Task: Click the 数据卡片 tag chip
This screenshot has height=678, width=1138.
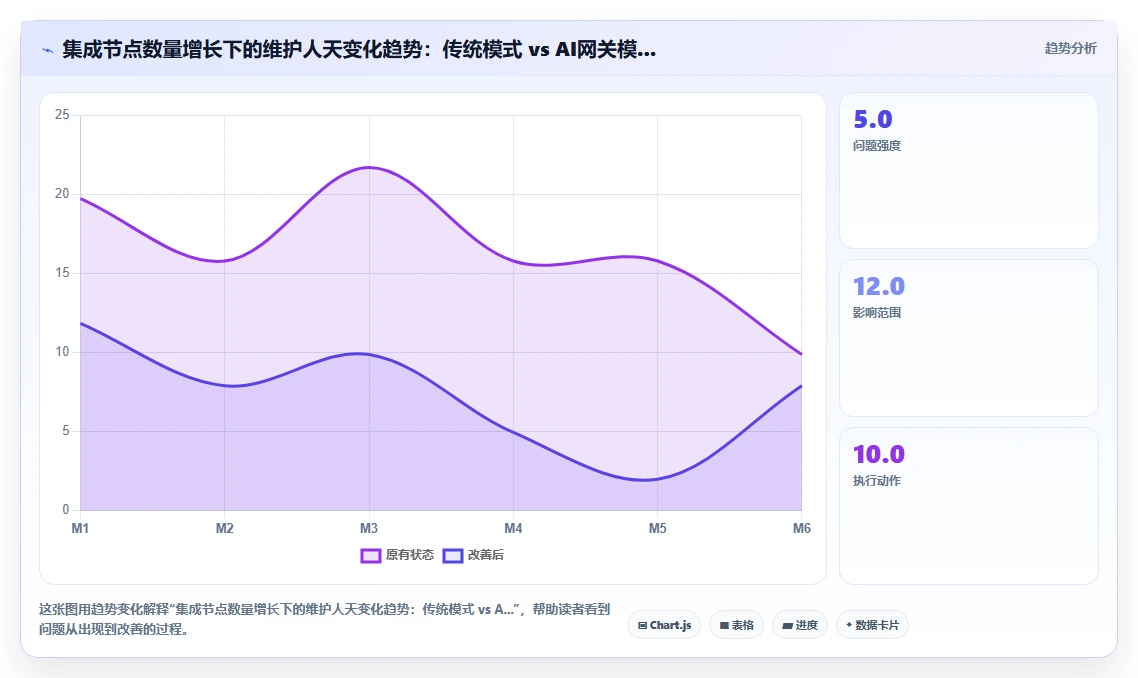Action: [872, 625]
